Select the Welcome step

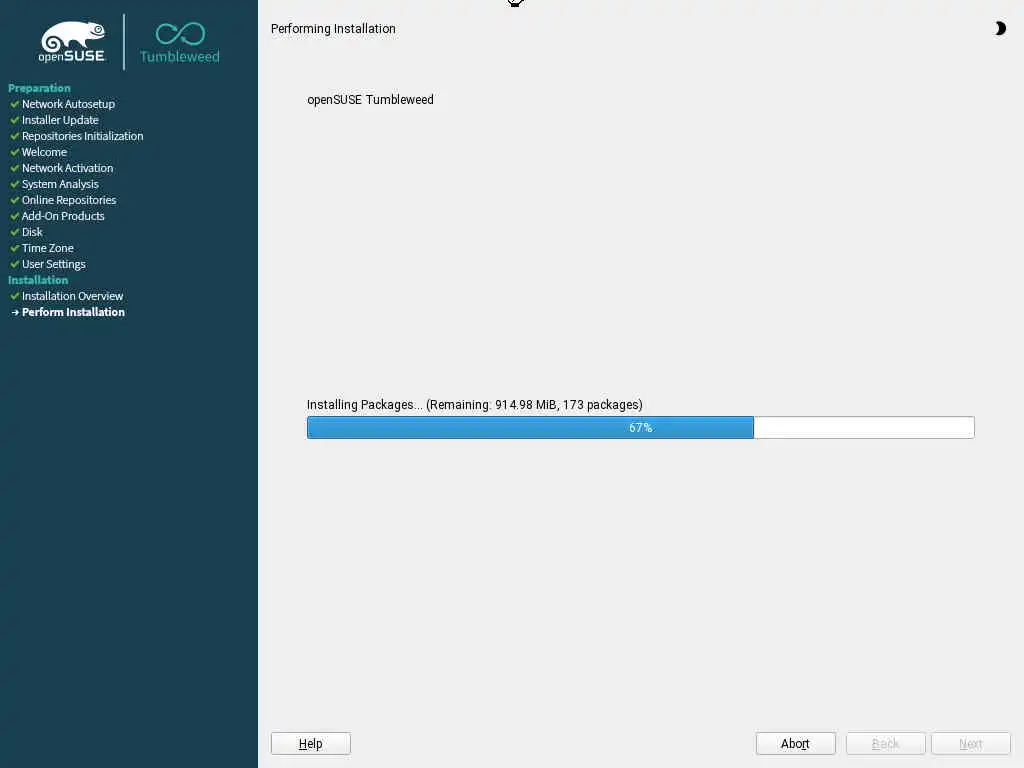click(44, 152)
